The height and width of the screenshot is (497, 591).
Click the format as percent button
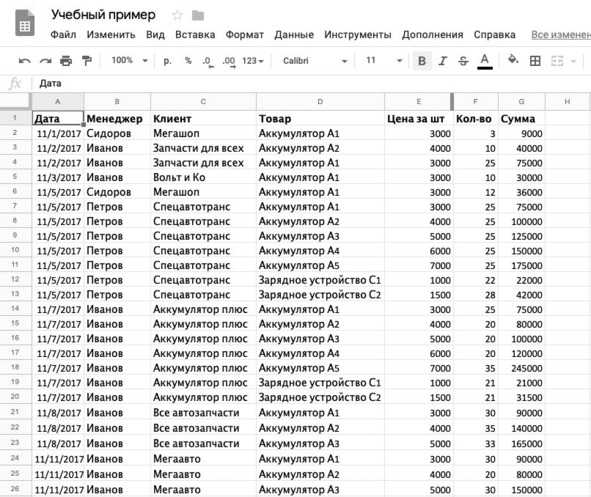pos(188,60)
